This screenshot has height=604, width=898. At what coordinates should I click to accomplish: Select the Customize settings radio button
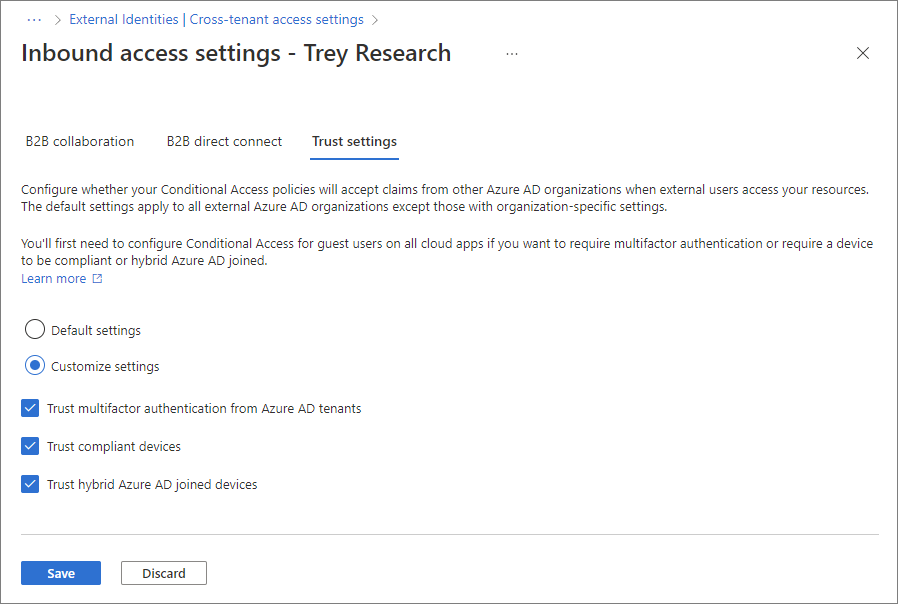tap(35, 366)
